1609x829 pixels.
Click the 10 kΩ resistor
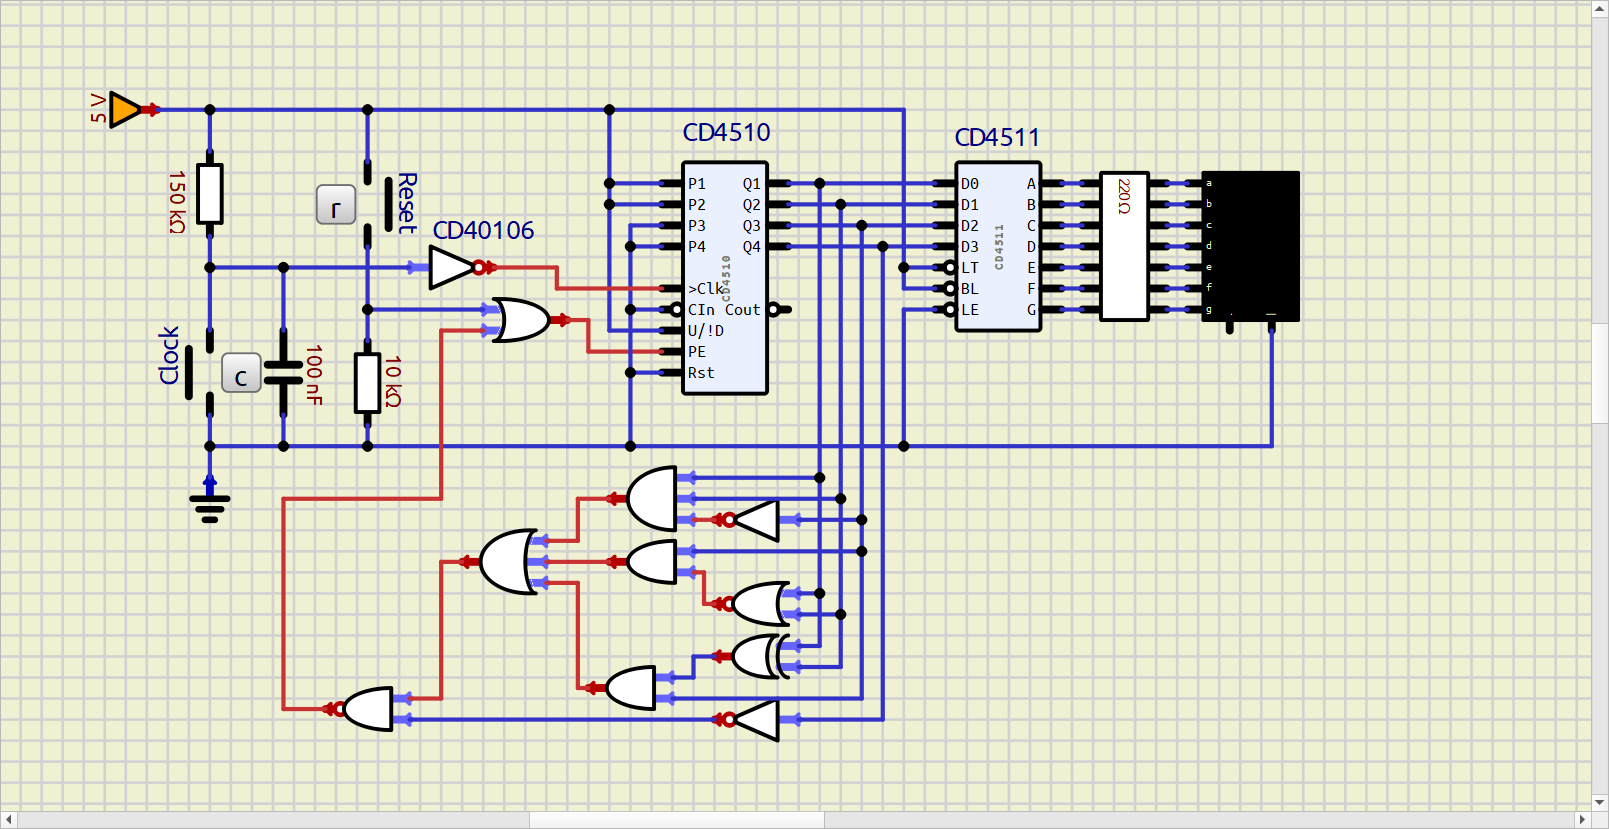368,382
